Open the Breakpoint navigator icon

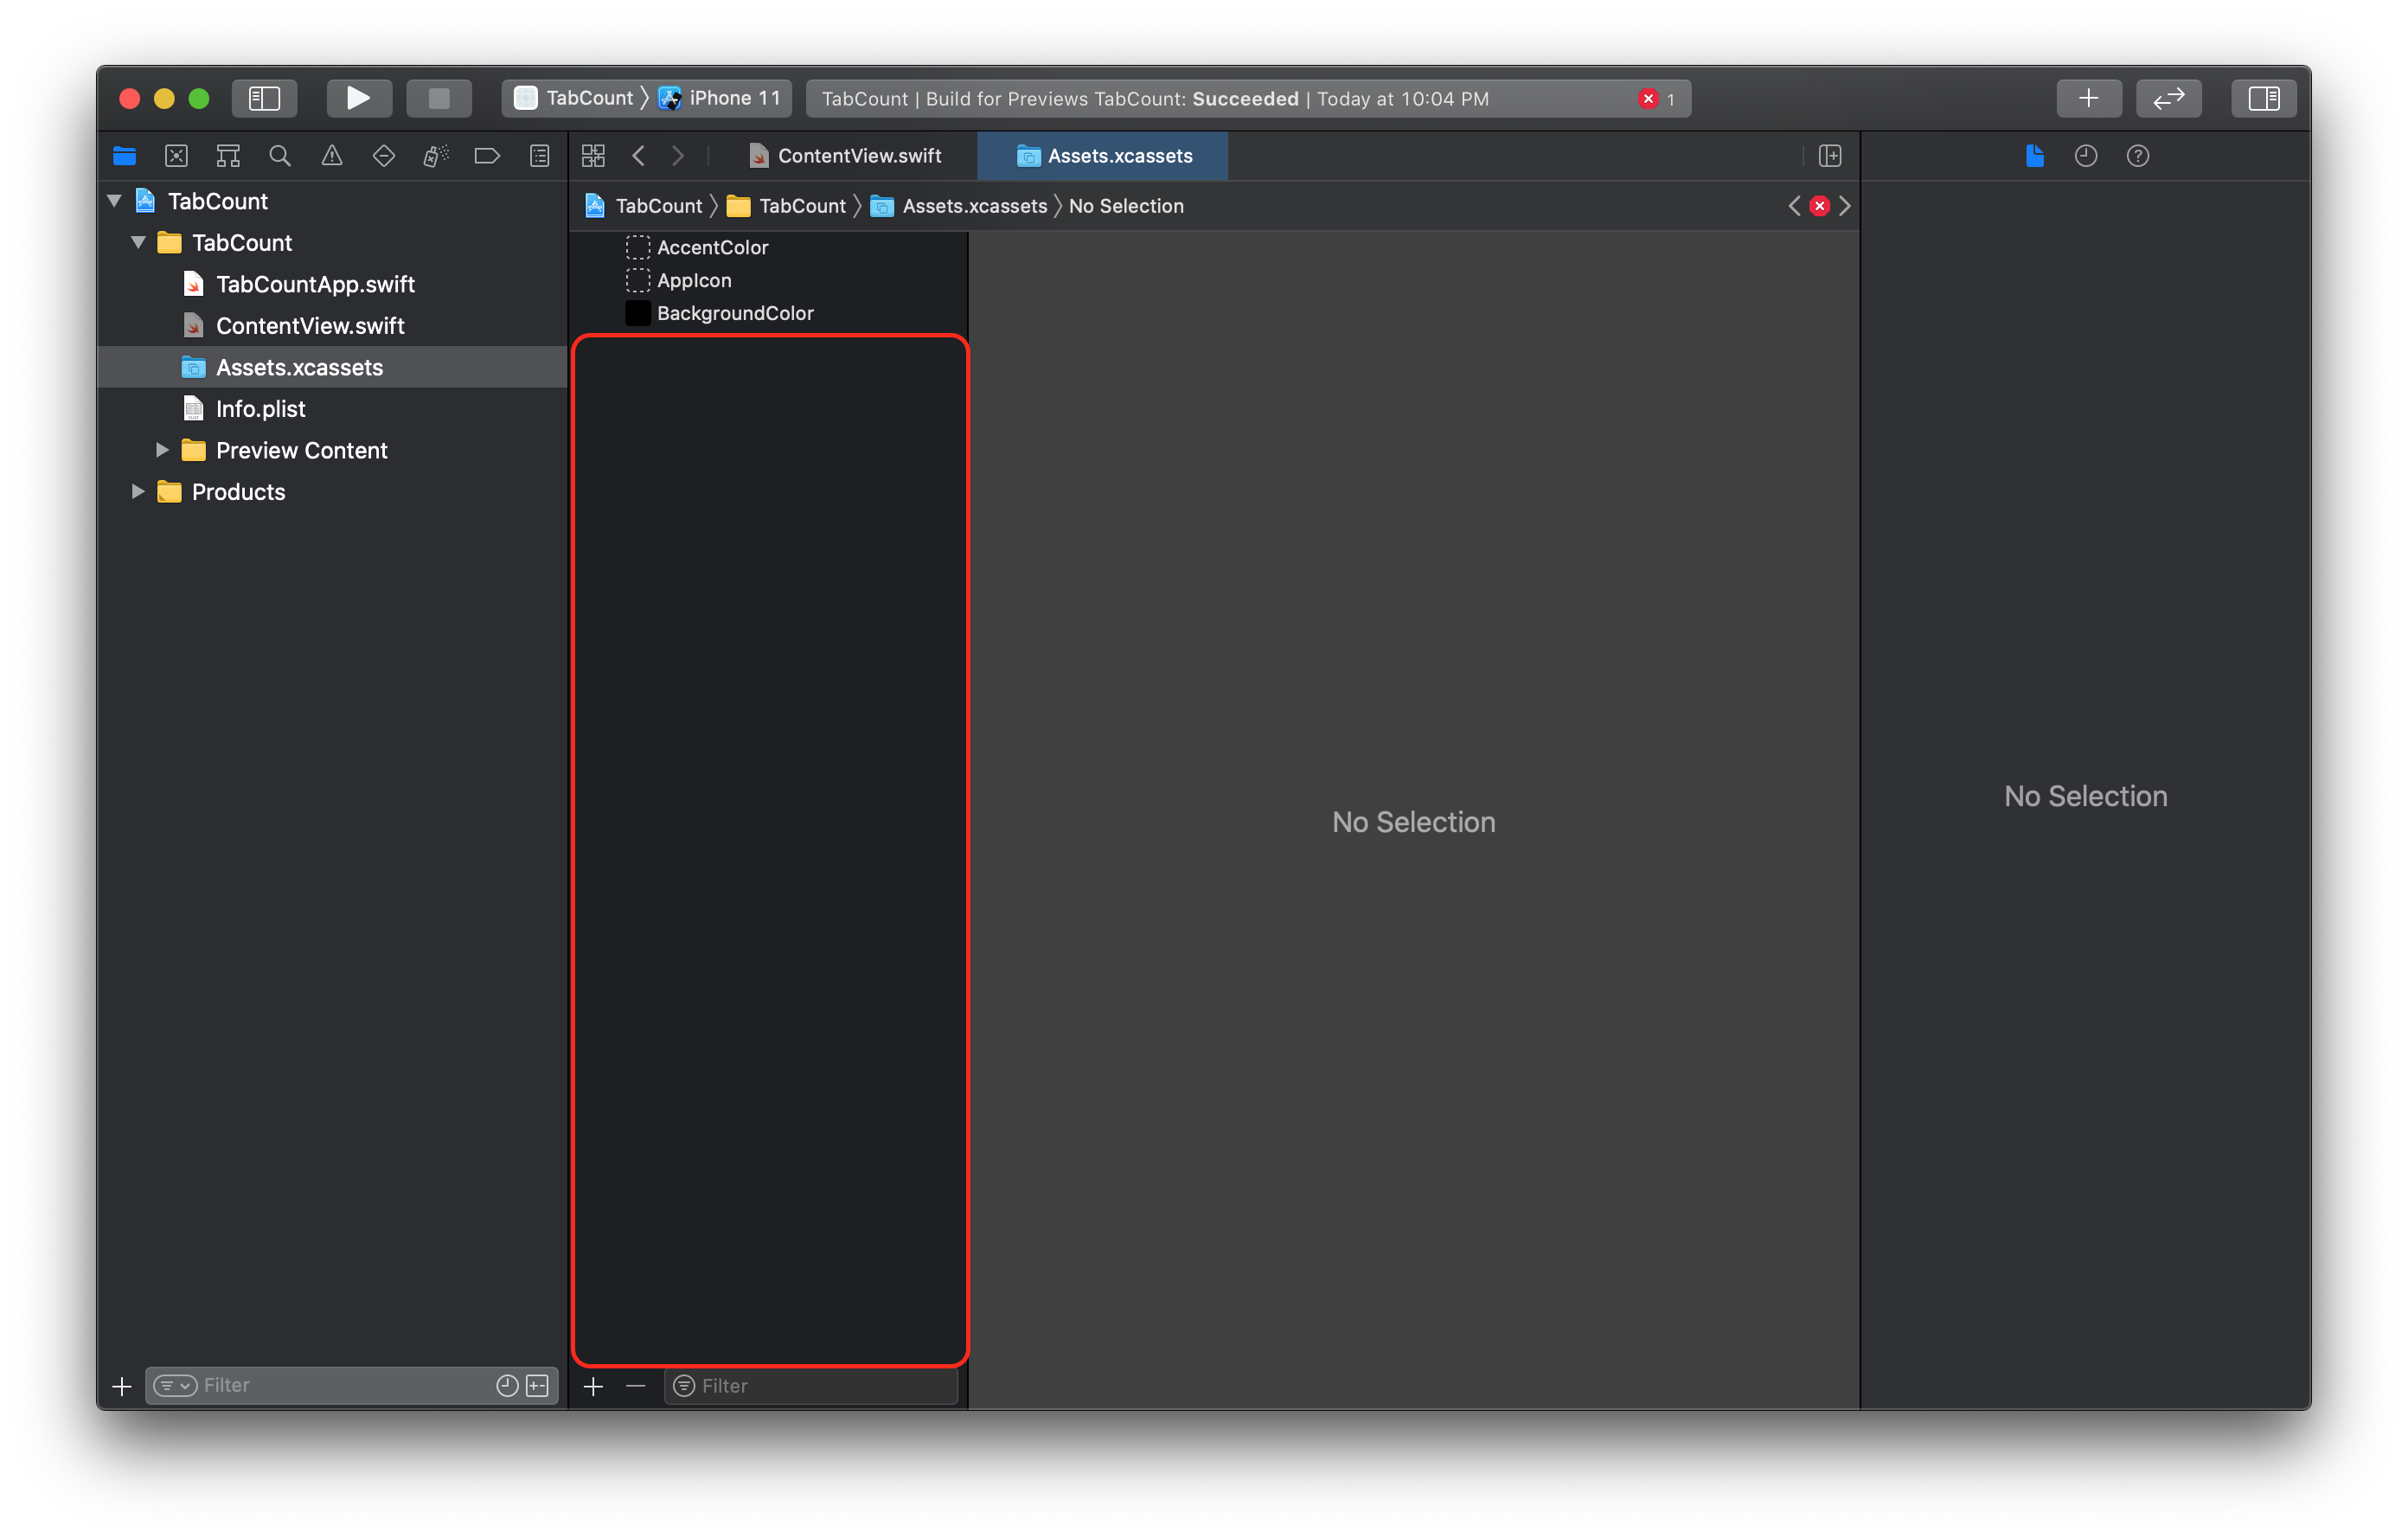point(487,156)
